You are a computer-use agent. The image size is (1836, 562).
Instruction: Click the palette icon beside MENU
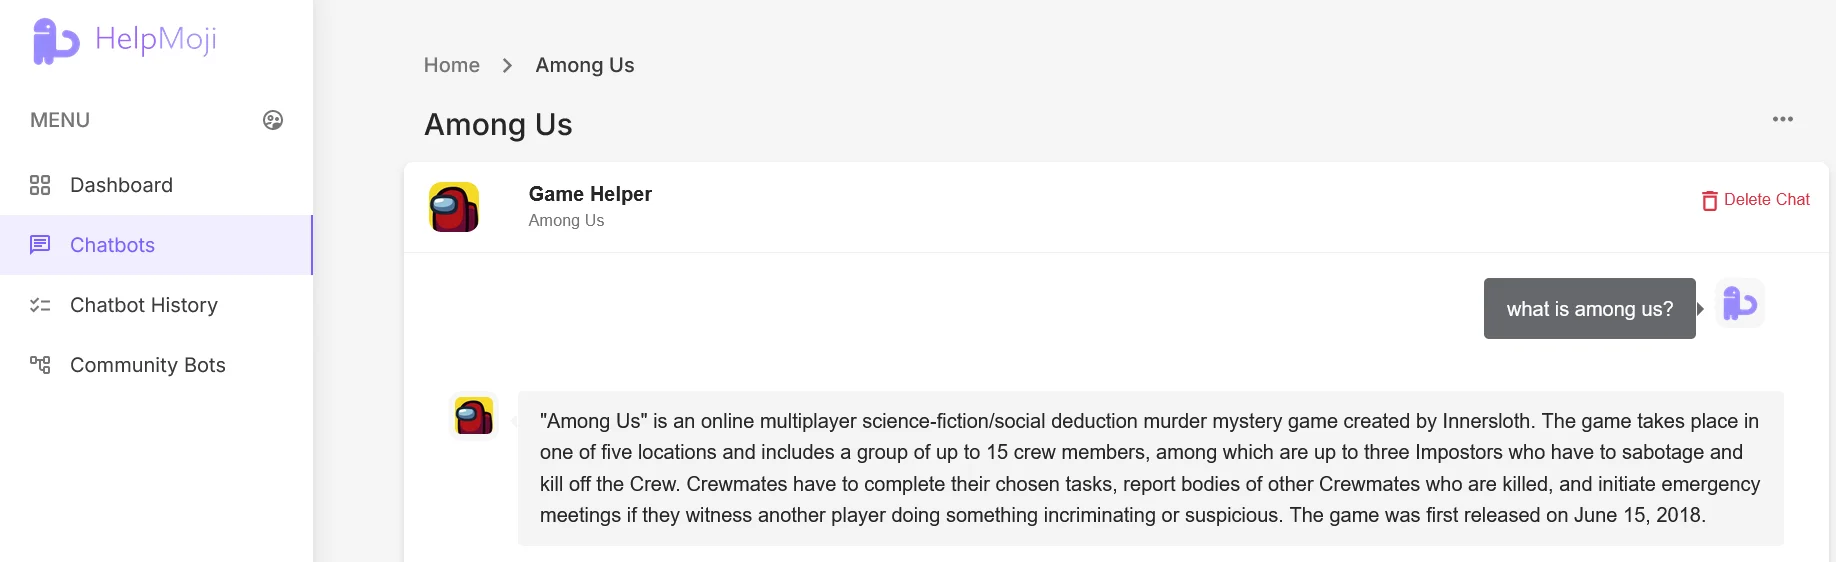click(273, 120)
